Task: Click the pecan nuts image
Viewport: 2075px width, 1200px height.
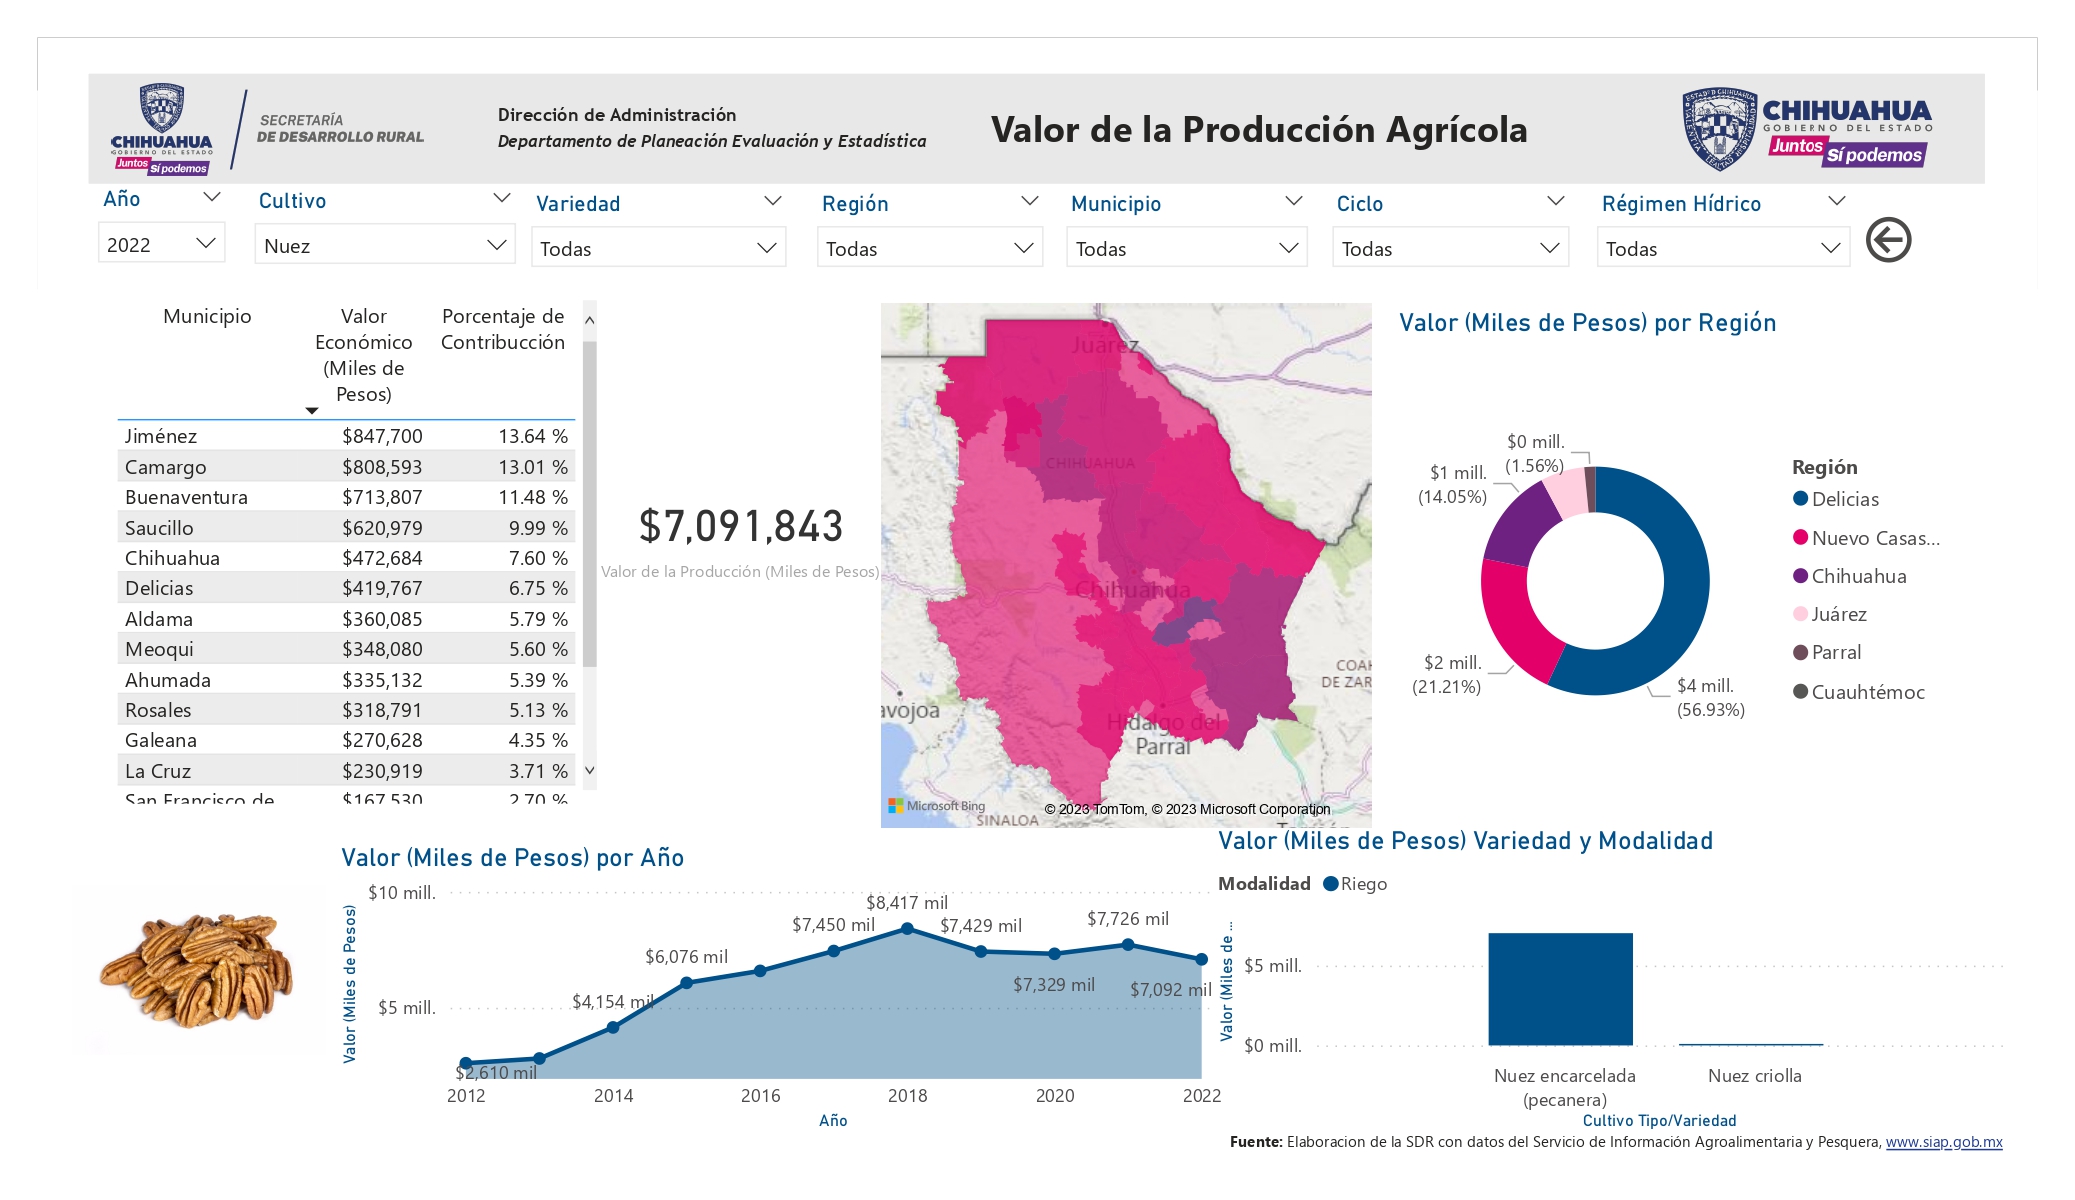Action: tap(197, 970)
